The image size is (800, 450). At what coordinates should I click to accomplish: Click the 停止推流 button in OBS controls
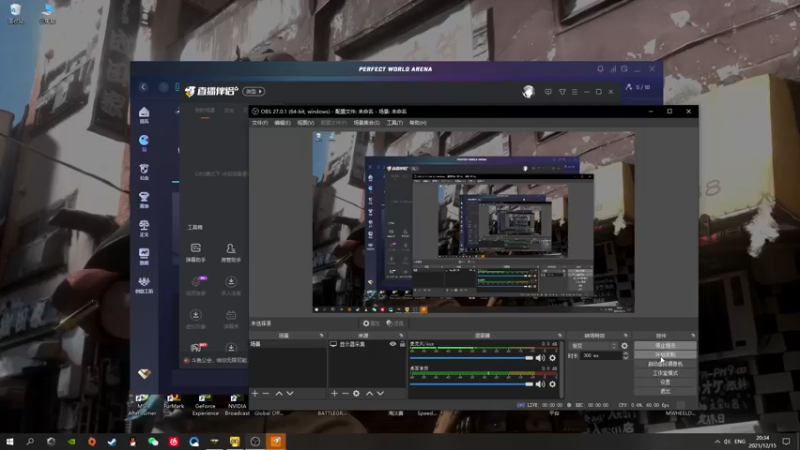(665, 345)
